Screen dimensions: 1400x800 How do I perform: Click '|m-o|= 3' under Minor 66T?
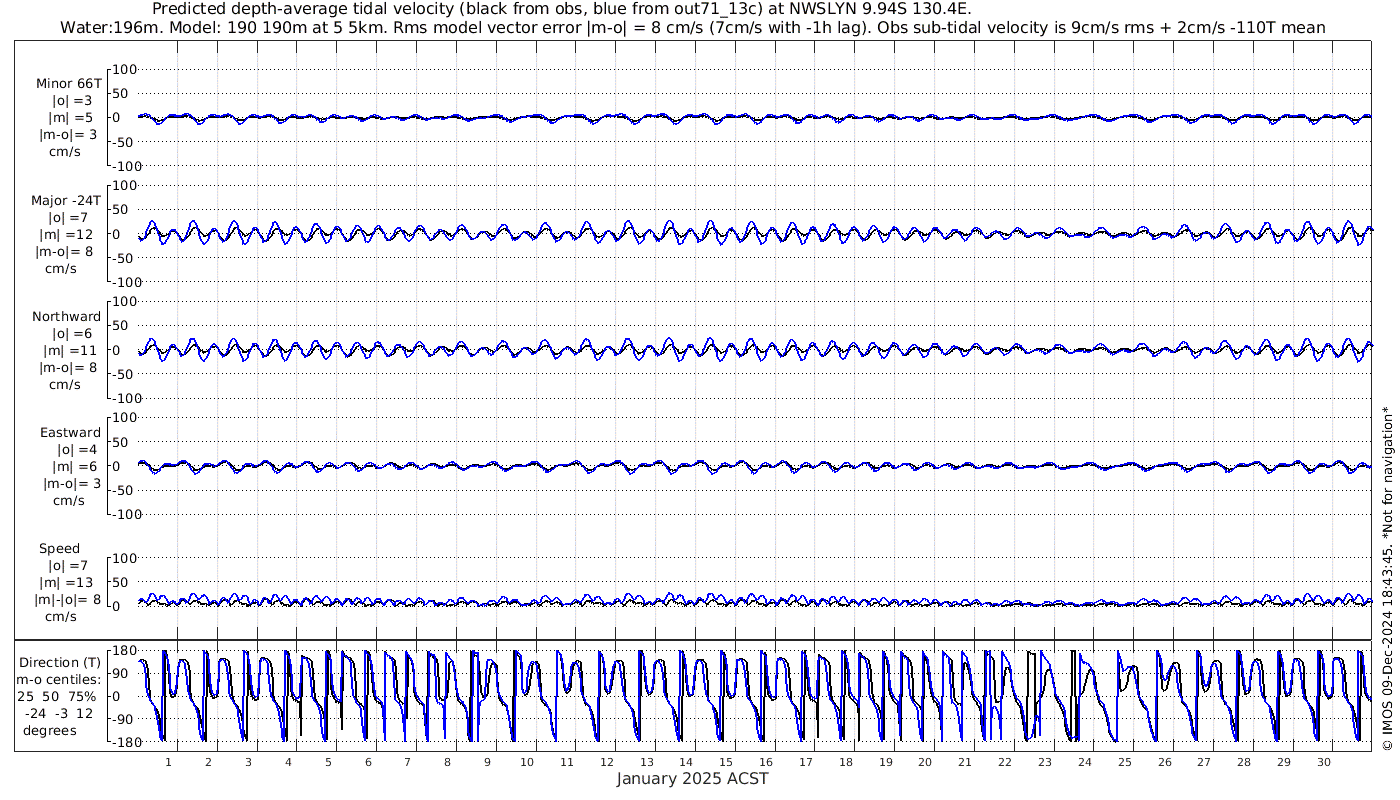66,135
